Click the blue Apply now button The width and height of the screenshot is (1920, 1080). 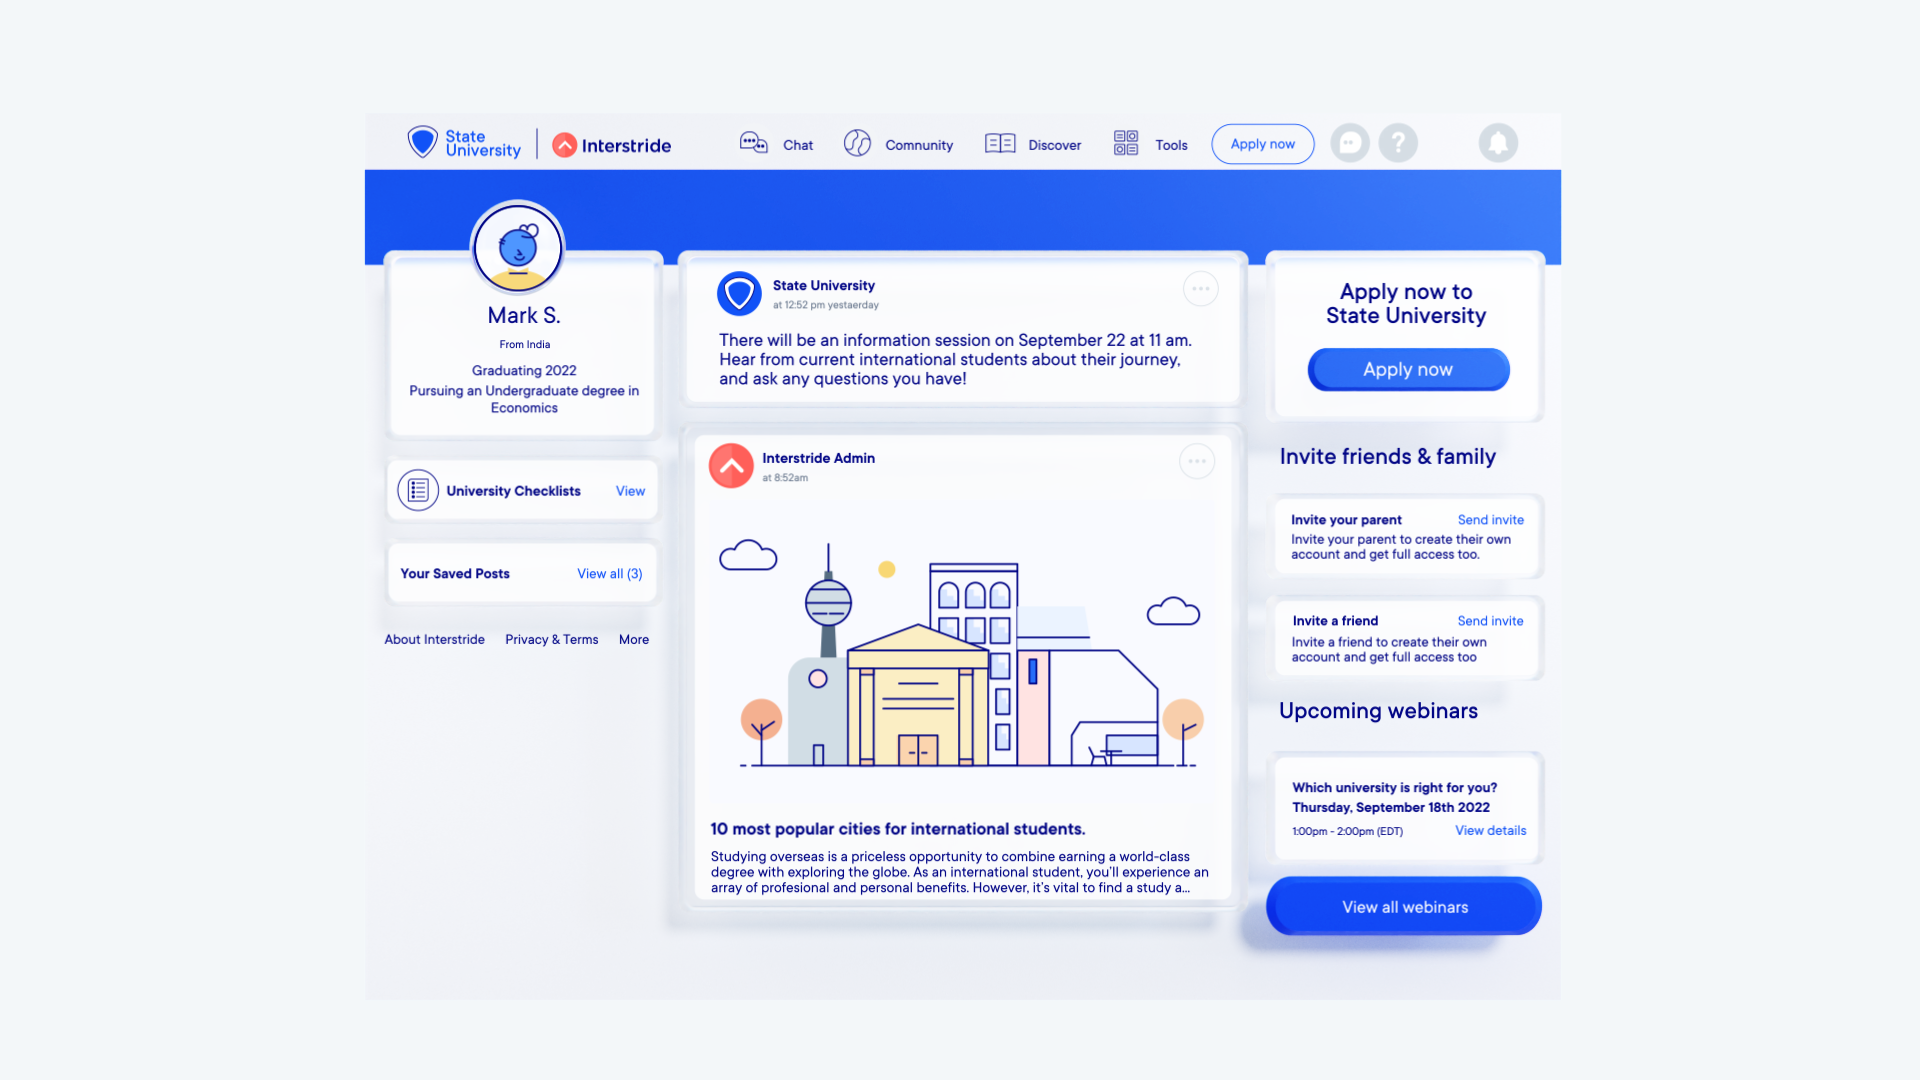coord(1408,369)
